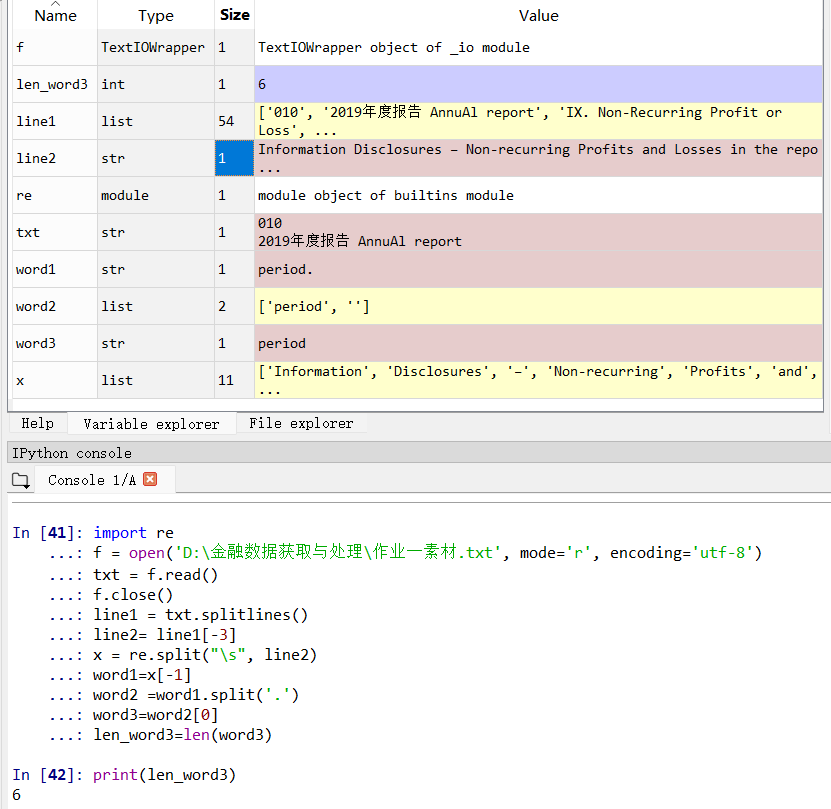Click the type 'TextIOWrapper' of f
Image resolution: width=831 pixels, height=809 pixels.
(156, 48)
